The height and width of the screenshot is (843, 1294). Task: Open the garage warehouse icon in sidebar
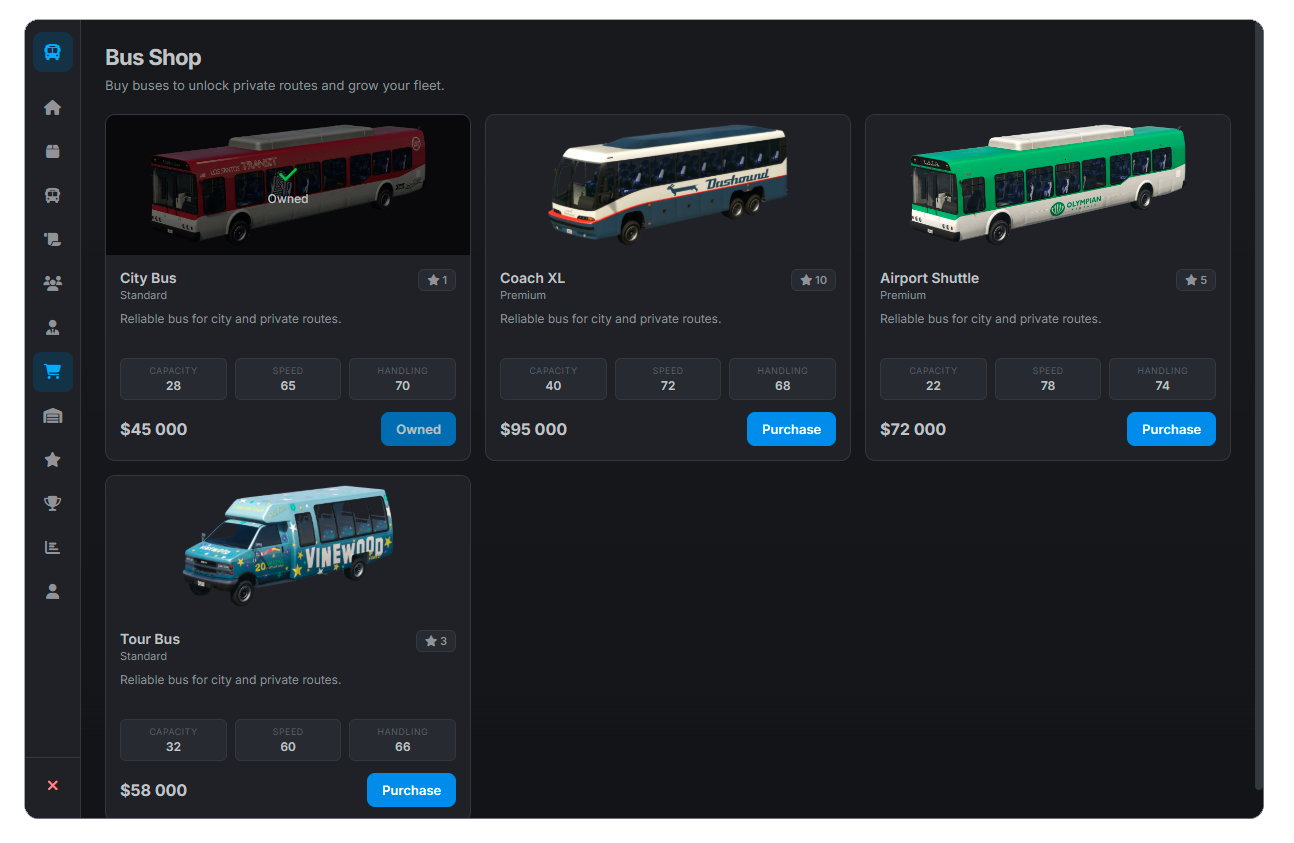53,416
